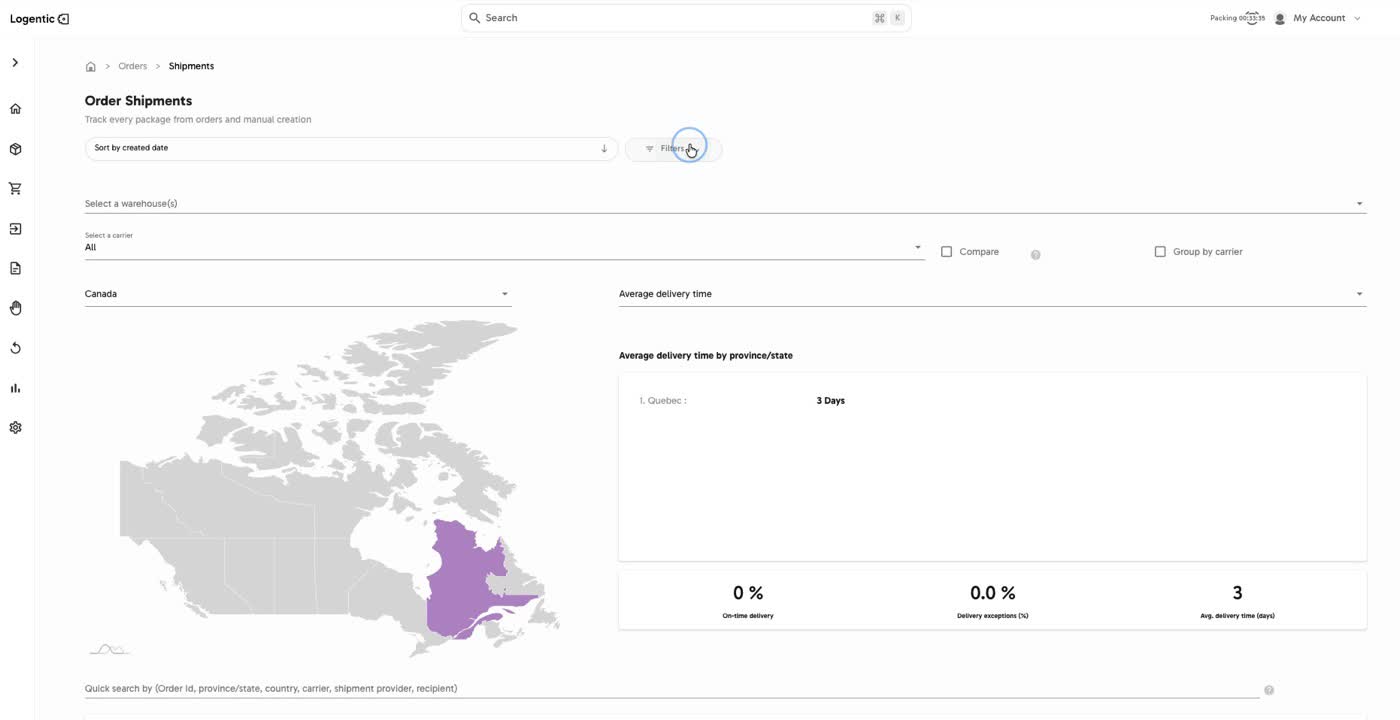Click the On-time delivery 0 % stat
Image resolution: width=1400 pixels, height=720 pixels.
(748, 601)
